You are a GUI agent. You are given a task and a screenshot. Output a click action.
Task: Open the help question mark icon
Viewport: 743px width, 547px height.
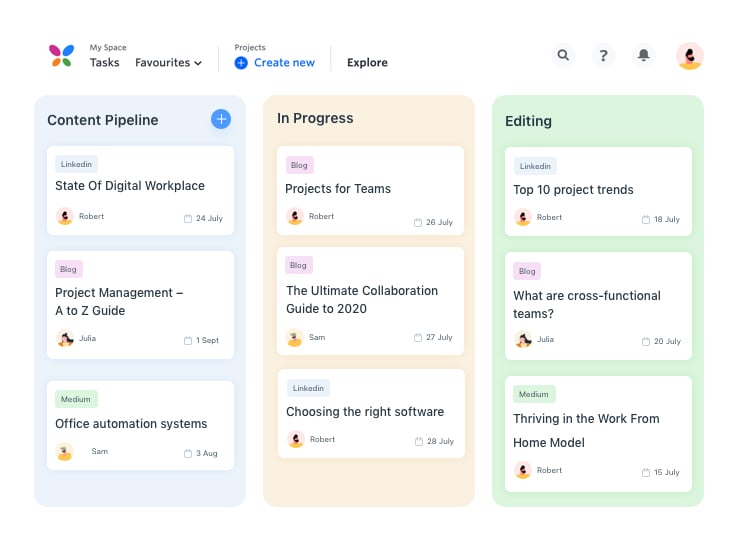(x=603, y=55)
